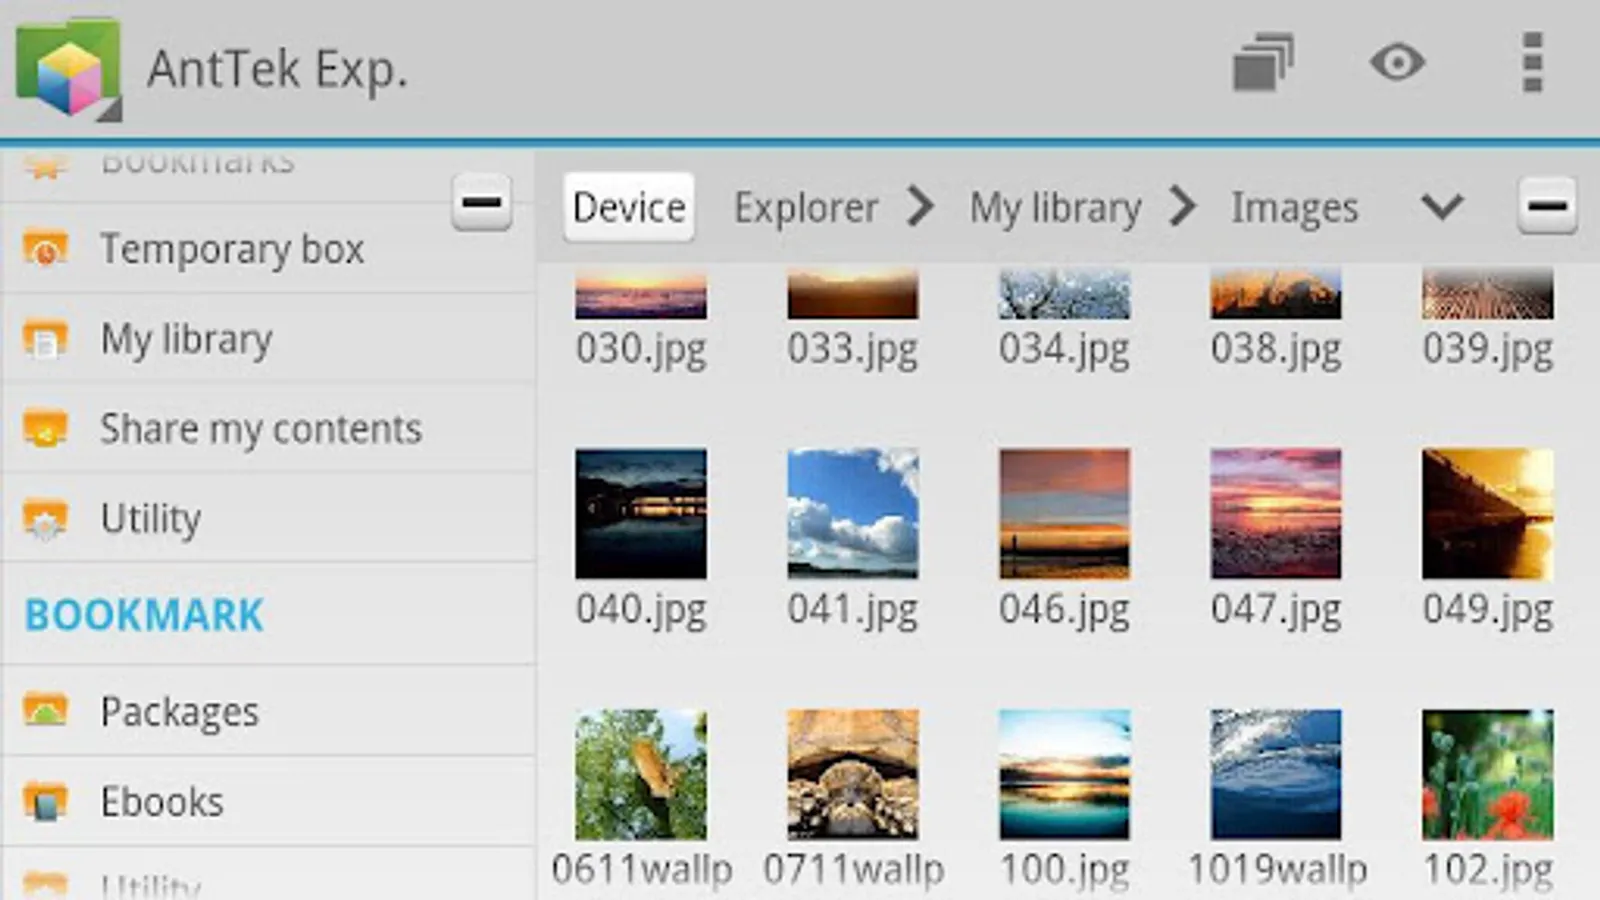
Task: Open the multi-window panels icon
Action: [1263, 63]
